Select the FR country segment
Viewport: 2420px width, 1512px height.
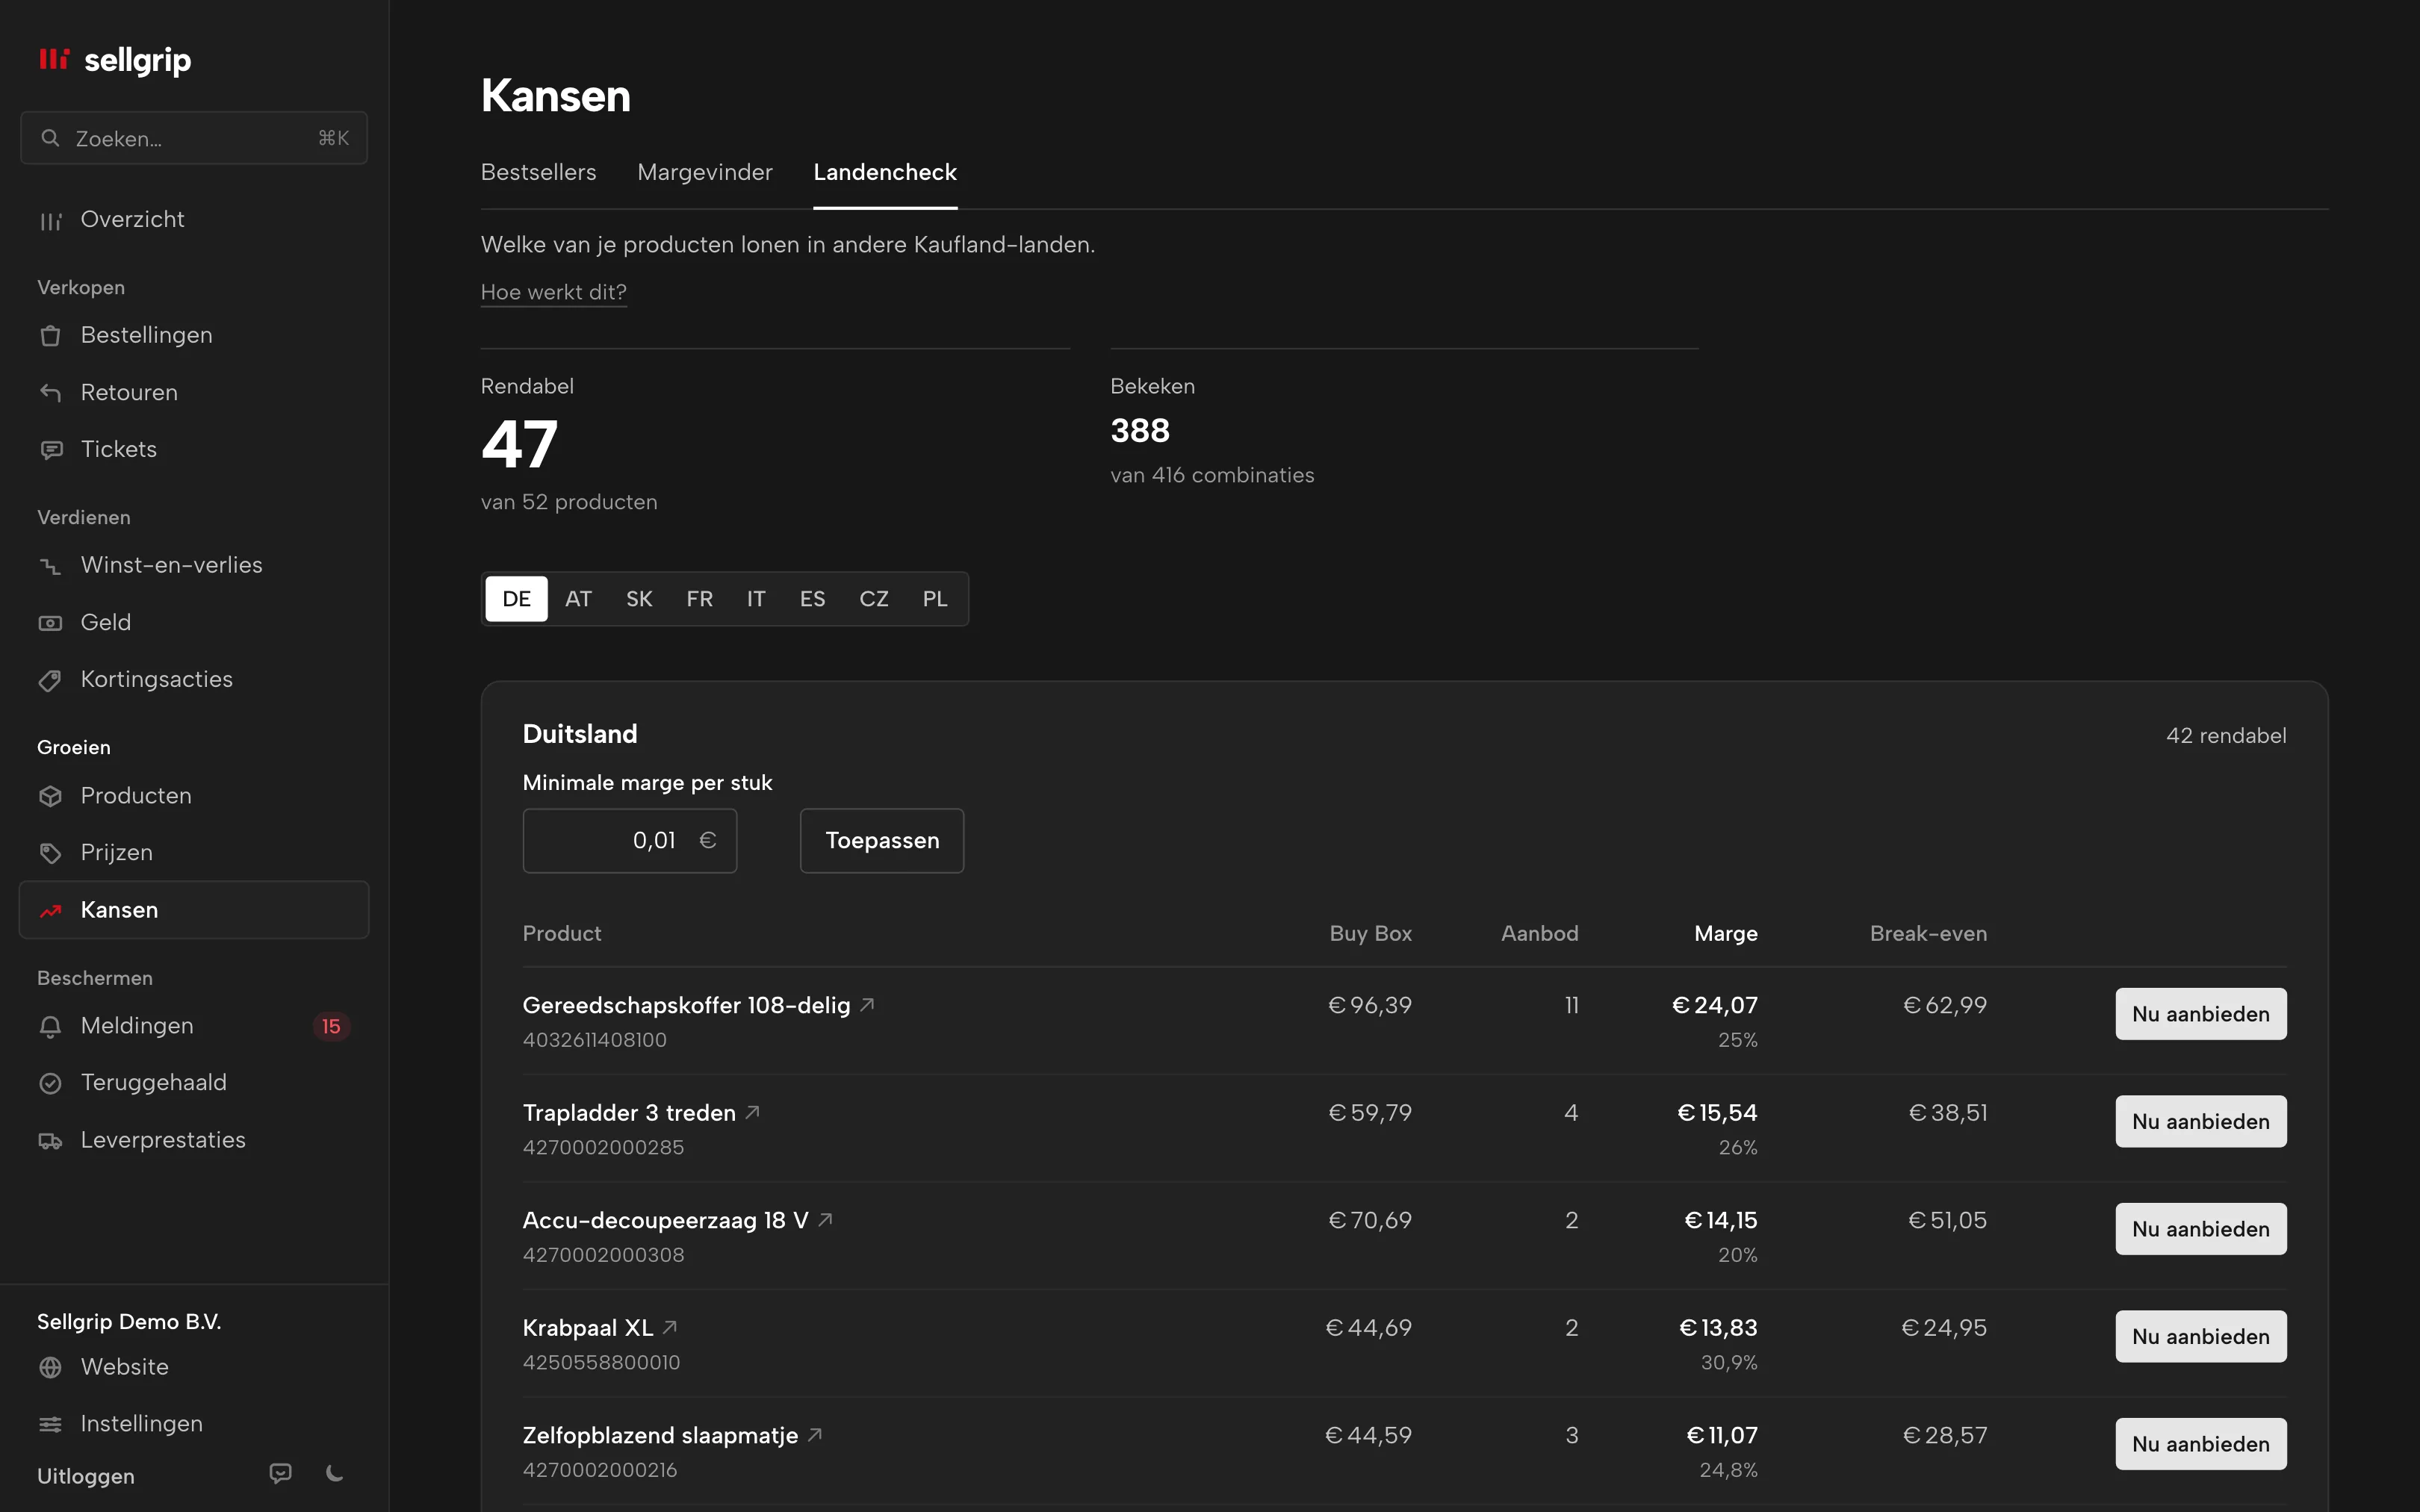pyautogui.click(x=699, y=599)
